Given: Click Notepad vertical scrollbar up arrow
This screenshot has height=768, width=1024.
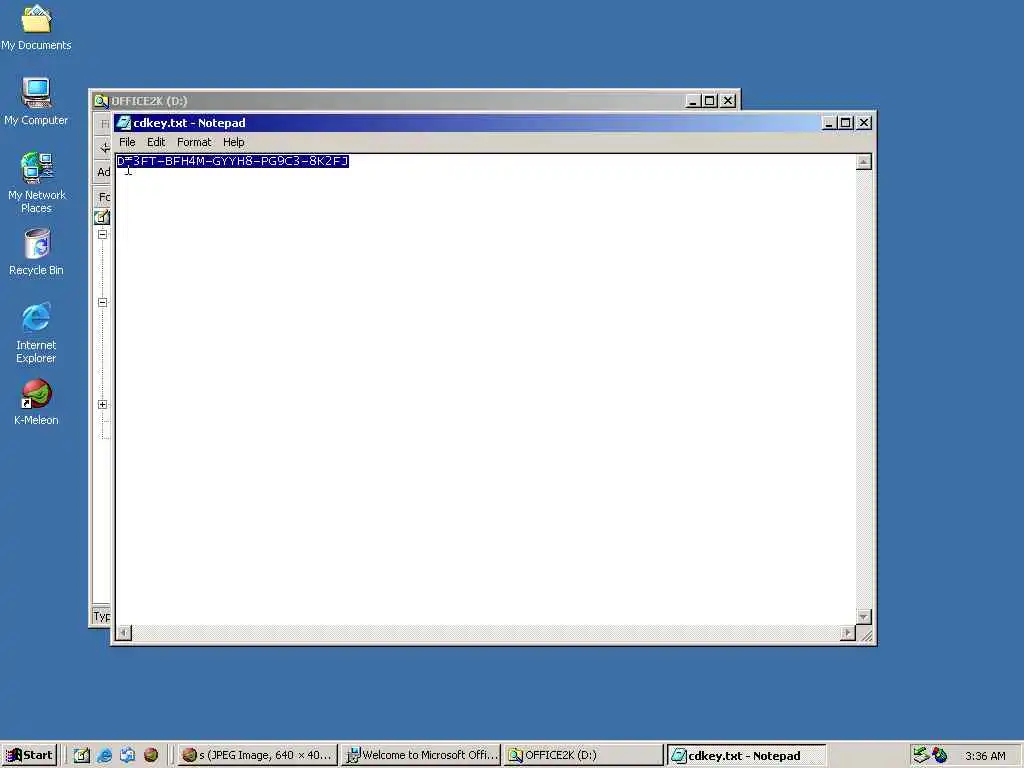Looking at the screenshot, I should tap(863, 162).
